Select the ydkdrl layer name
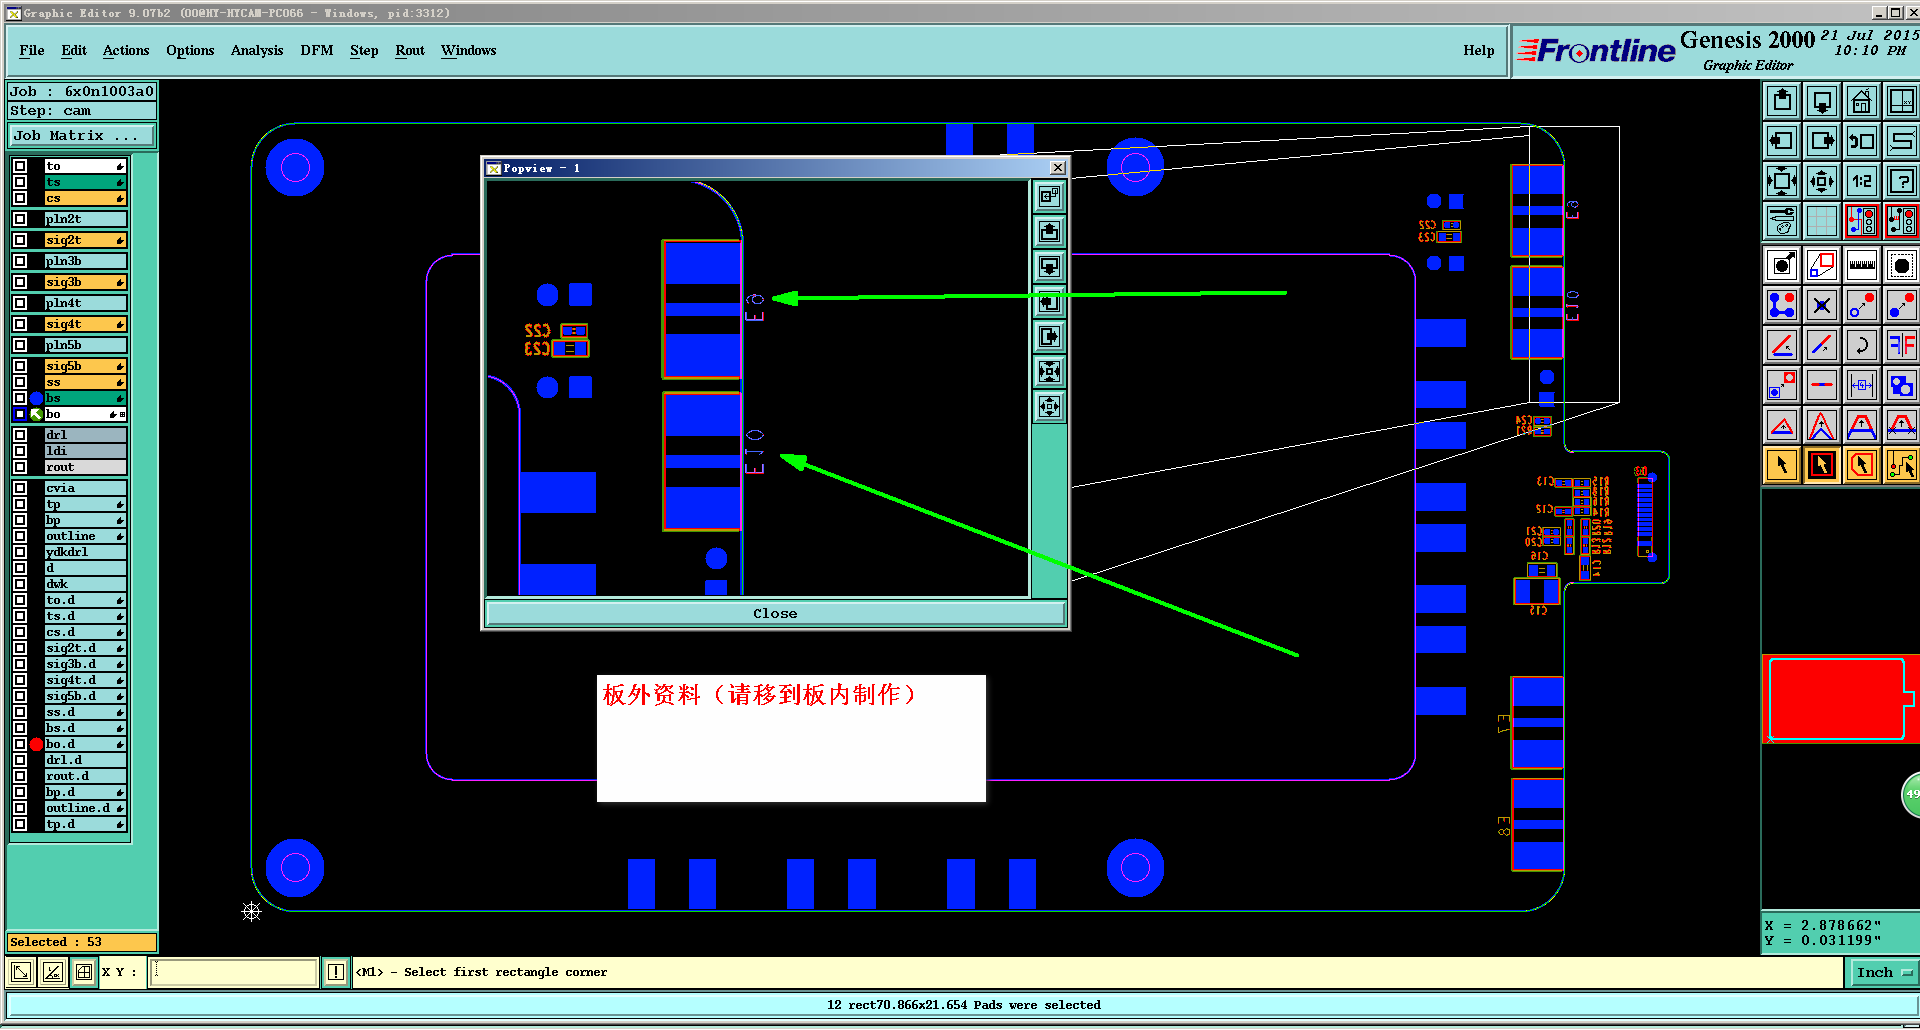 tap(85, 552)
